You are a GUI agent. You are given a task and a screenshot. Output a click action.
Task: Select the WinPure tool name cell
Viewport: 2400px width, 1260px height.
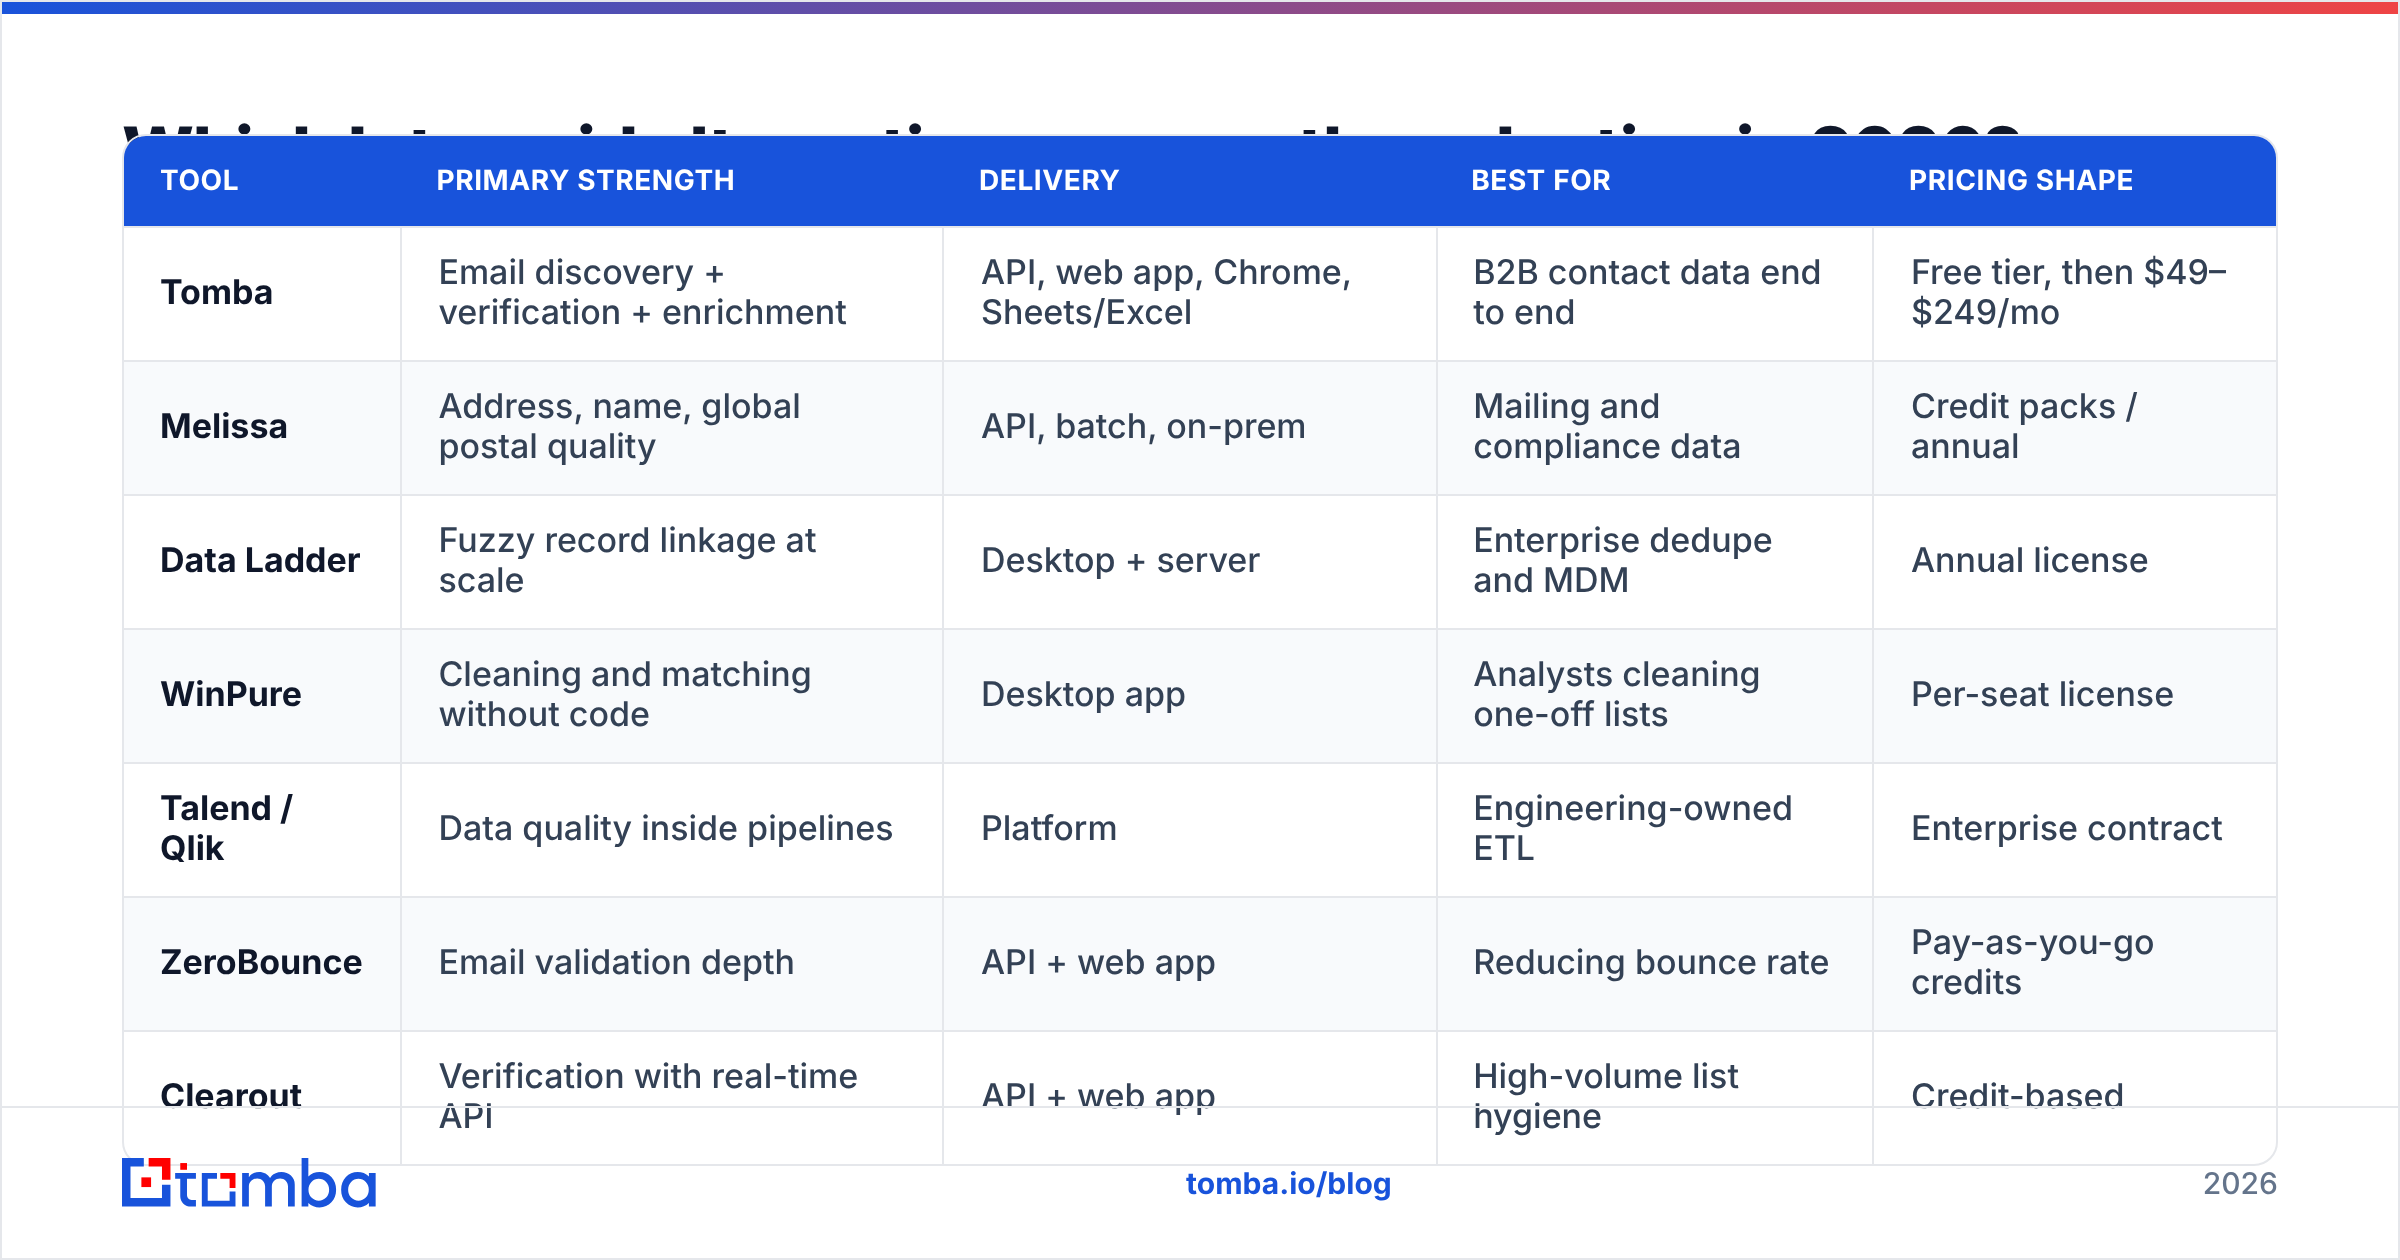(x=262, y=695)
